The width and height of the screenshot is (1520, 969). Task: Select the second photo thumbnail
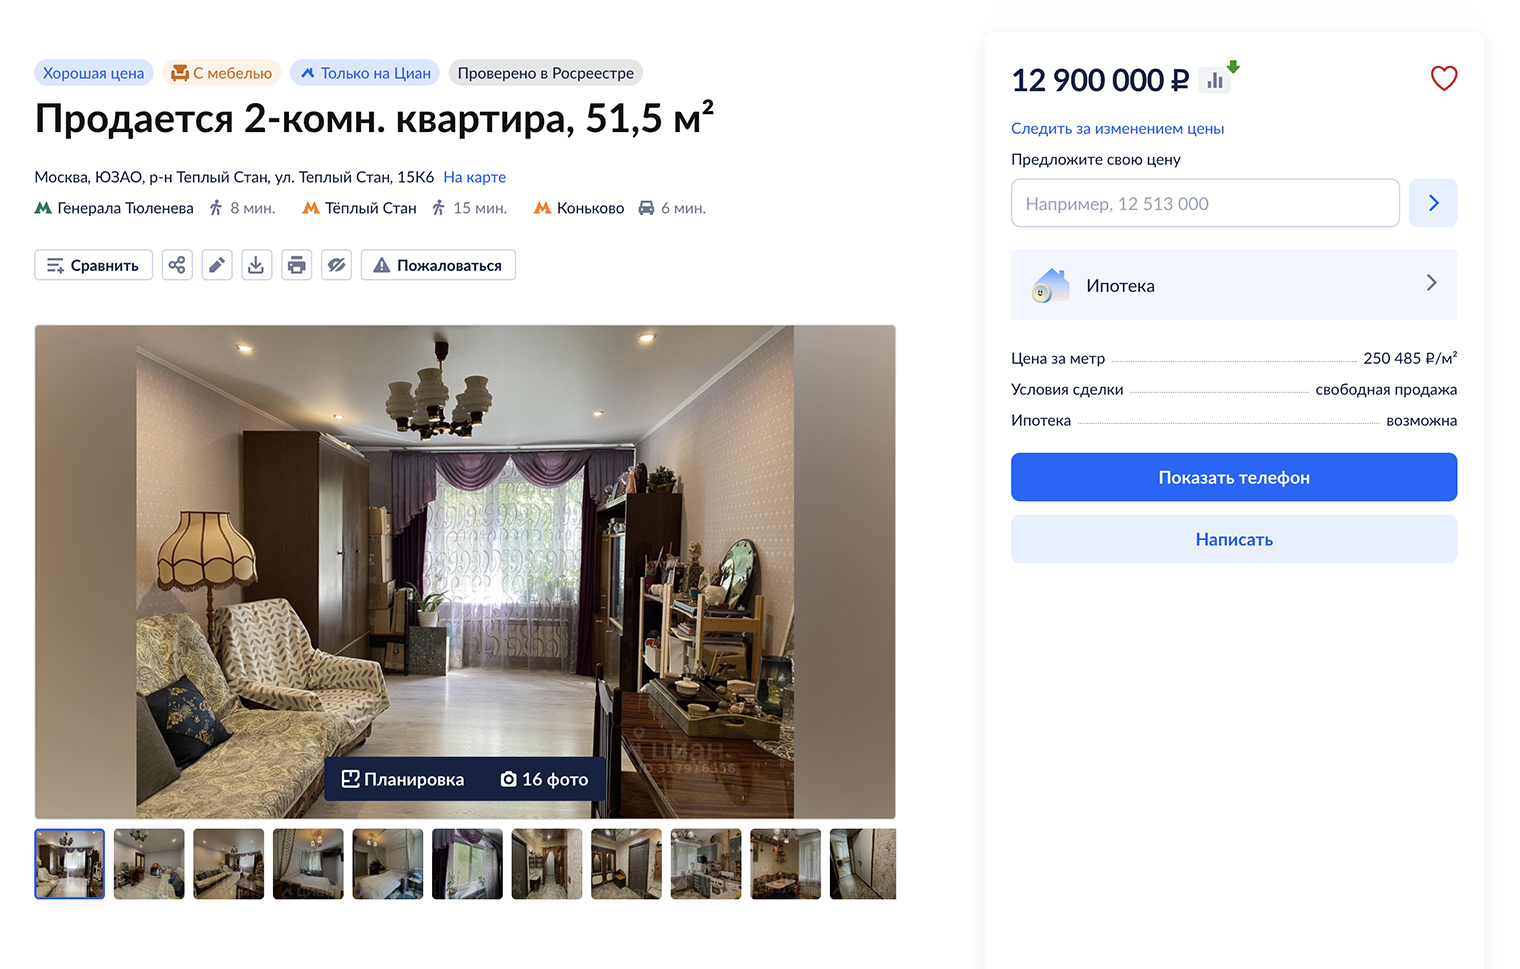coord(149,864)
